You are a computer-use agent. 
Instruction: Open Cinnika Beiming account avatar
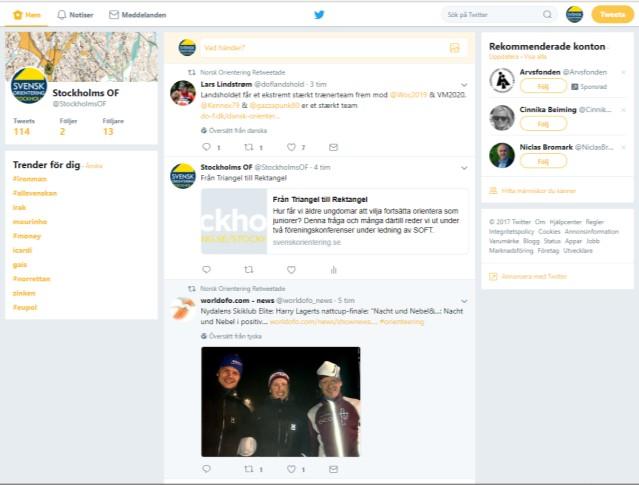502,118
